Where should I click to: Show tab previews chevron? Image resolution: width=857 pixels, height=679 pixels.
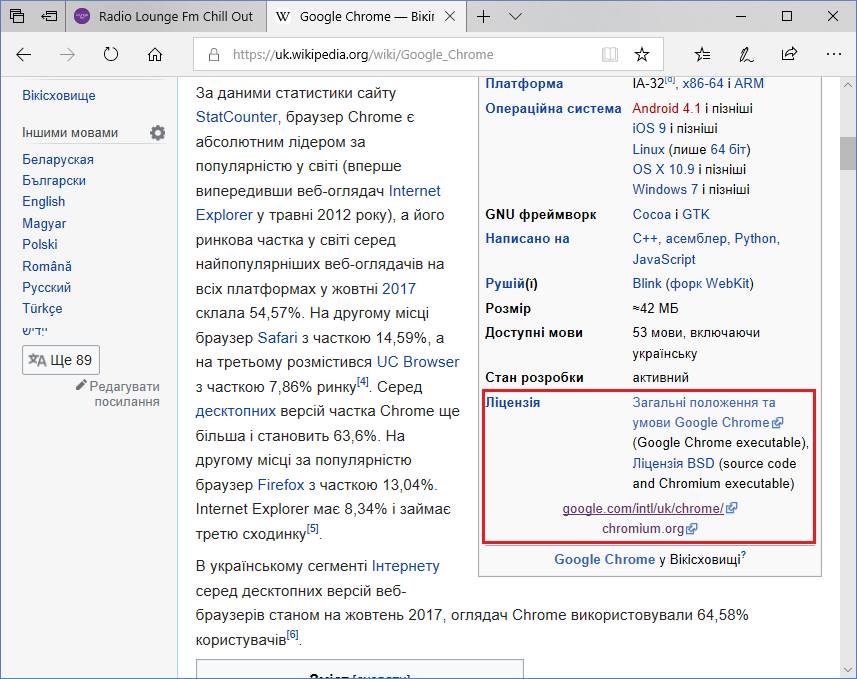(515, 16)
